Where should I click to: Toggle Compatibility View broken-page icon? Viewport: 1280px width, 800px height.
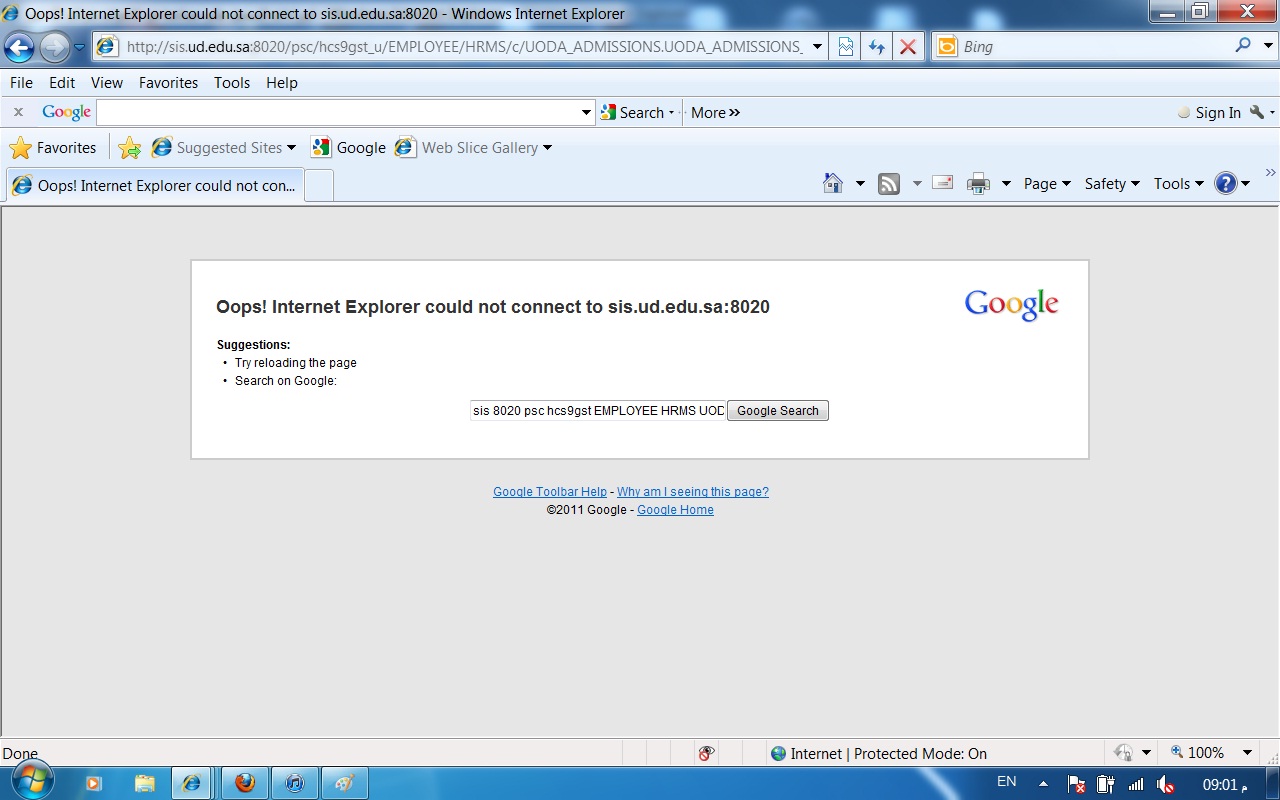[846, 47]
